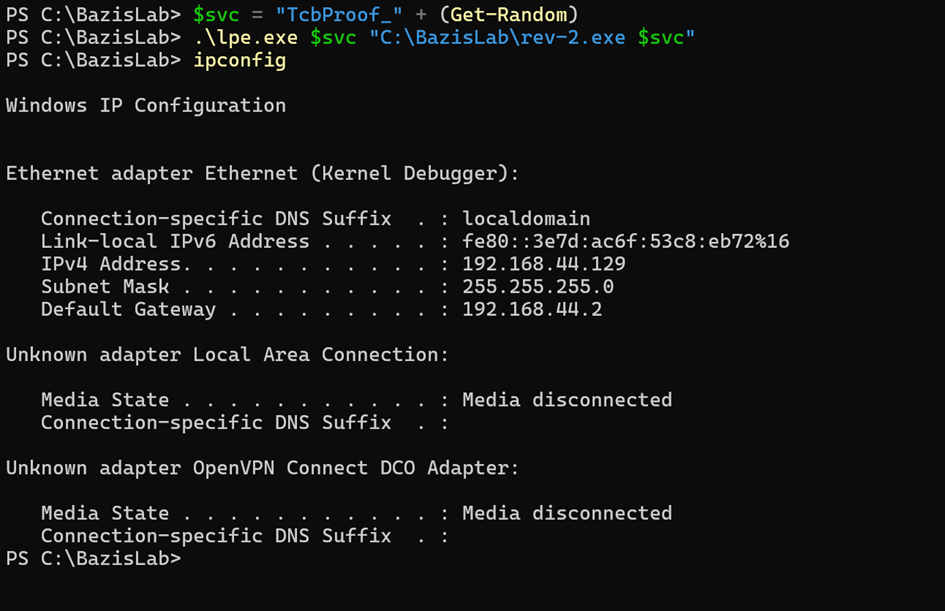The height and width of the screenshot is (611, 945).
Task: Click the Default Gateway label text
Action: pyautogui.click(x=128, y=309)
